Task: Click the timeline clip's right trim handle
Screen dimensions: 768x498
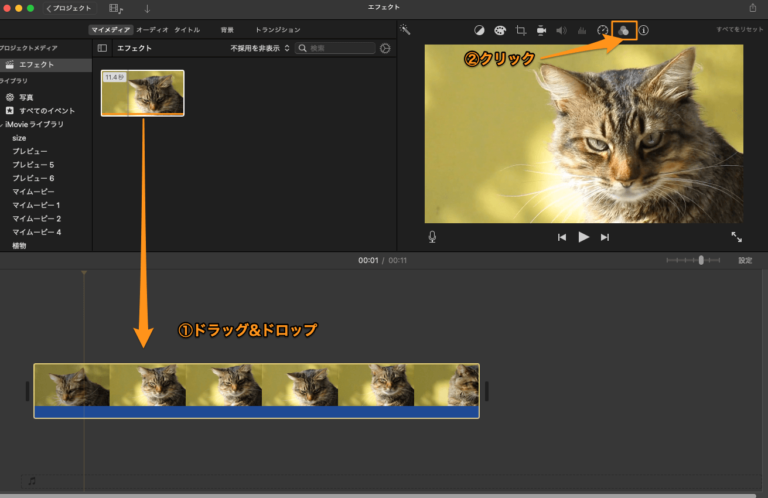Action: [x=486, y=391]
